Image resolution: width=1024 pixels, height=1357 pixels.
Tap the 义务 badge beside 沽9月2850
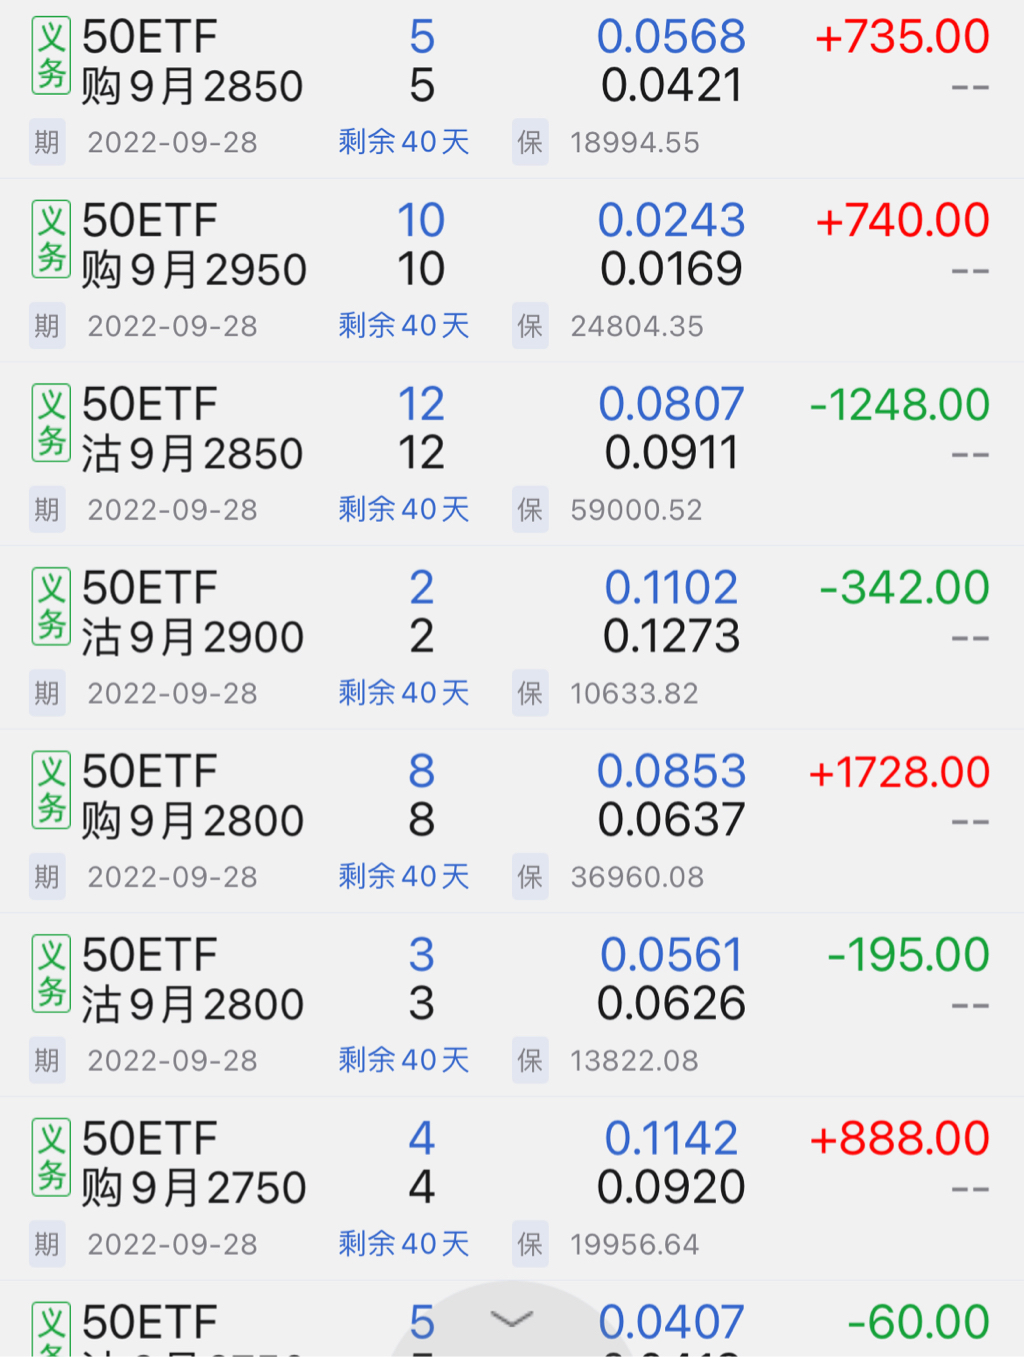(51, 424)
